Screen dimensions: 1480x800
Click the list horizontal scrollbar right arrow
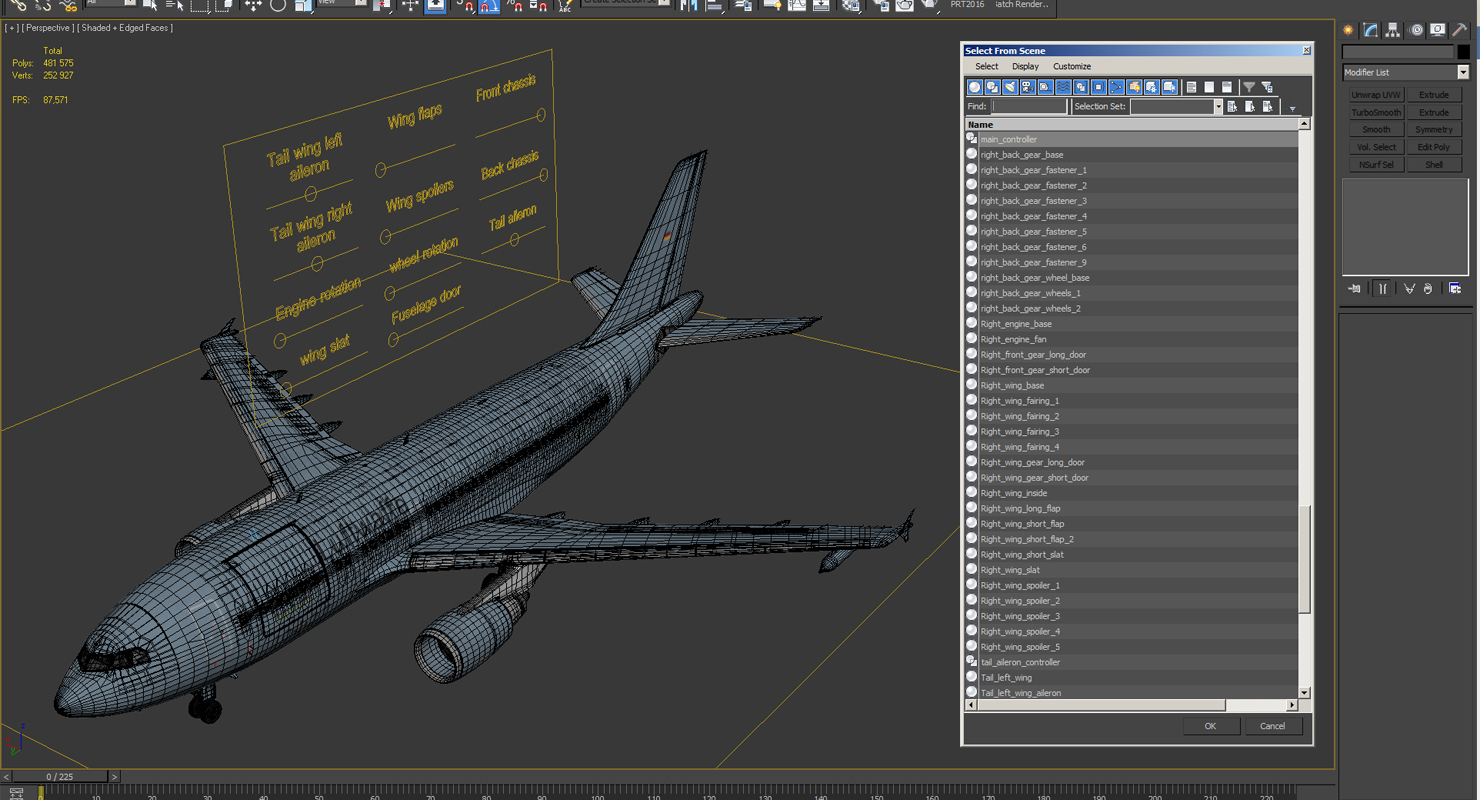pos(1291,705)
